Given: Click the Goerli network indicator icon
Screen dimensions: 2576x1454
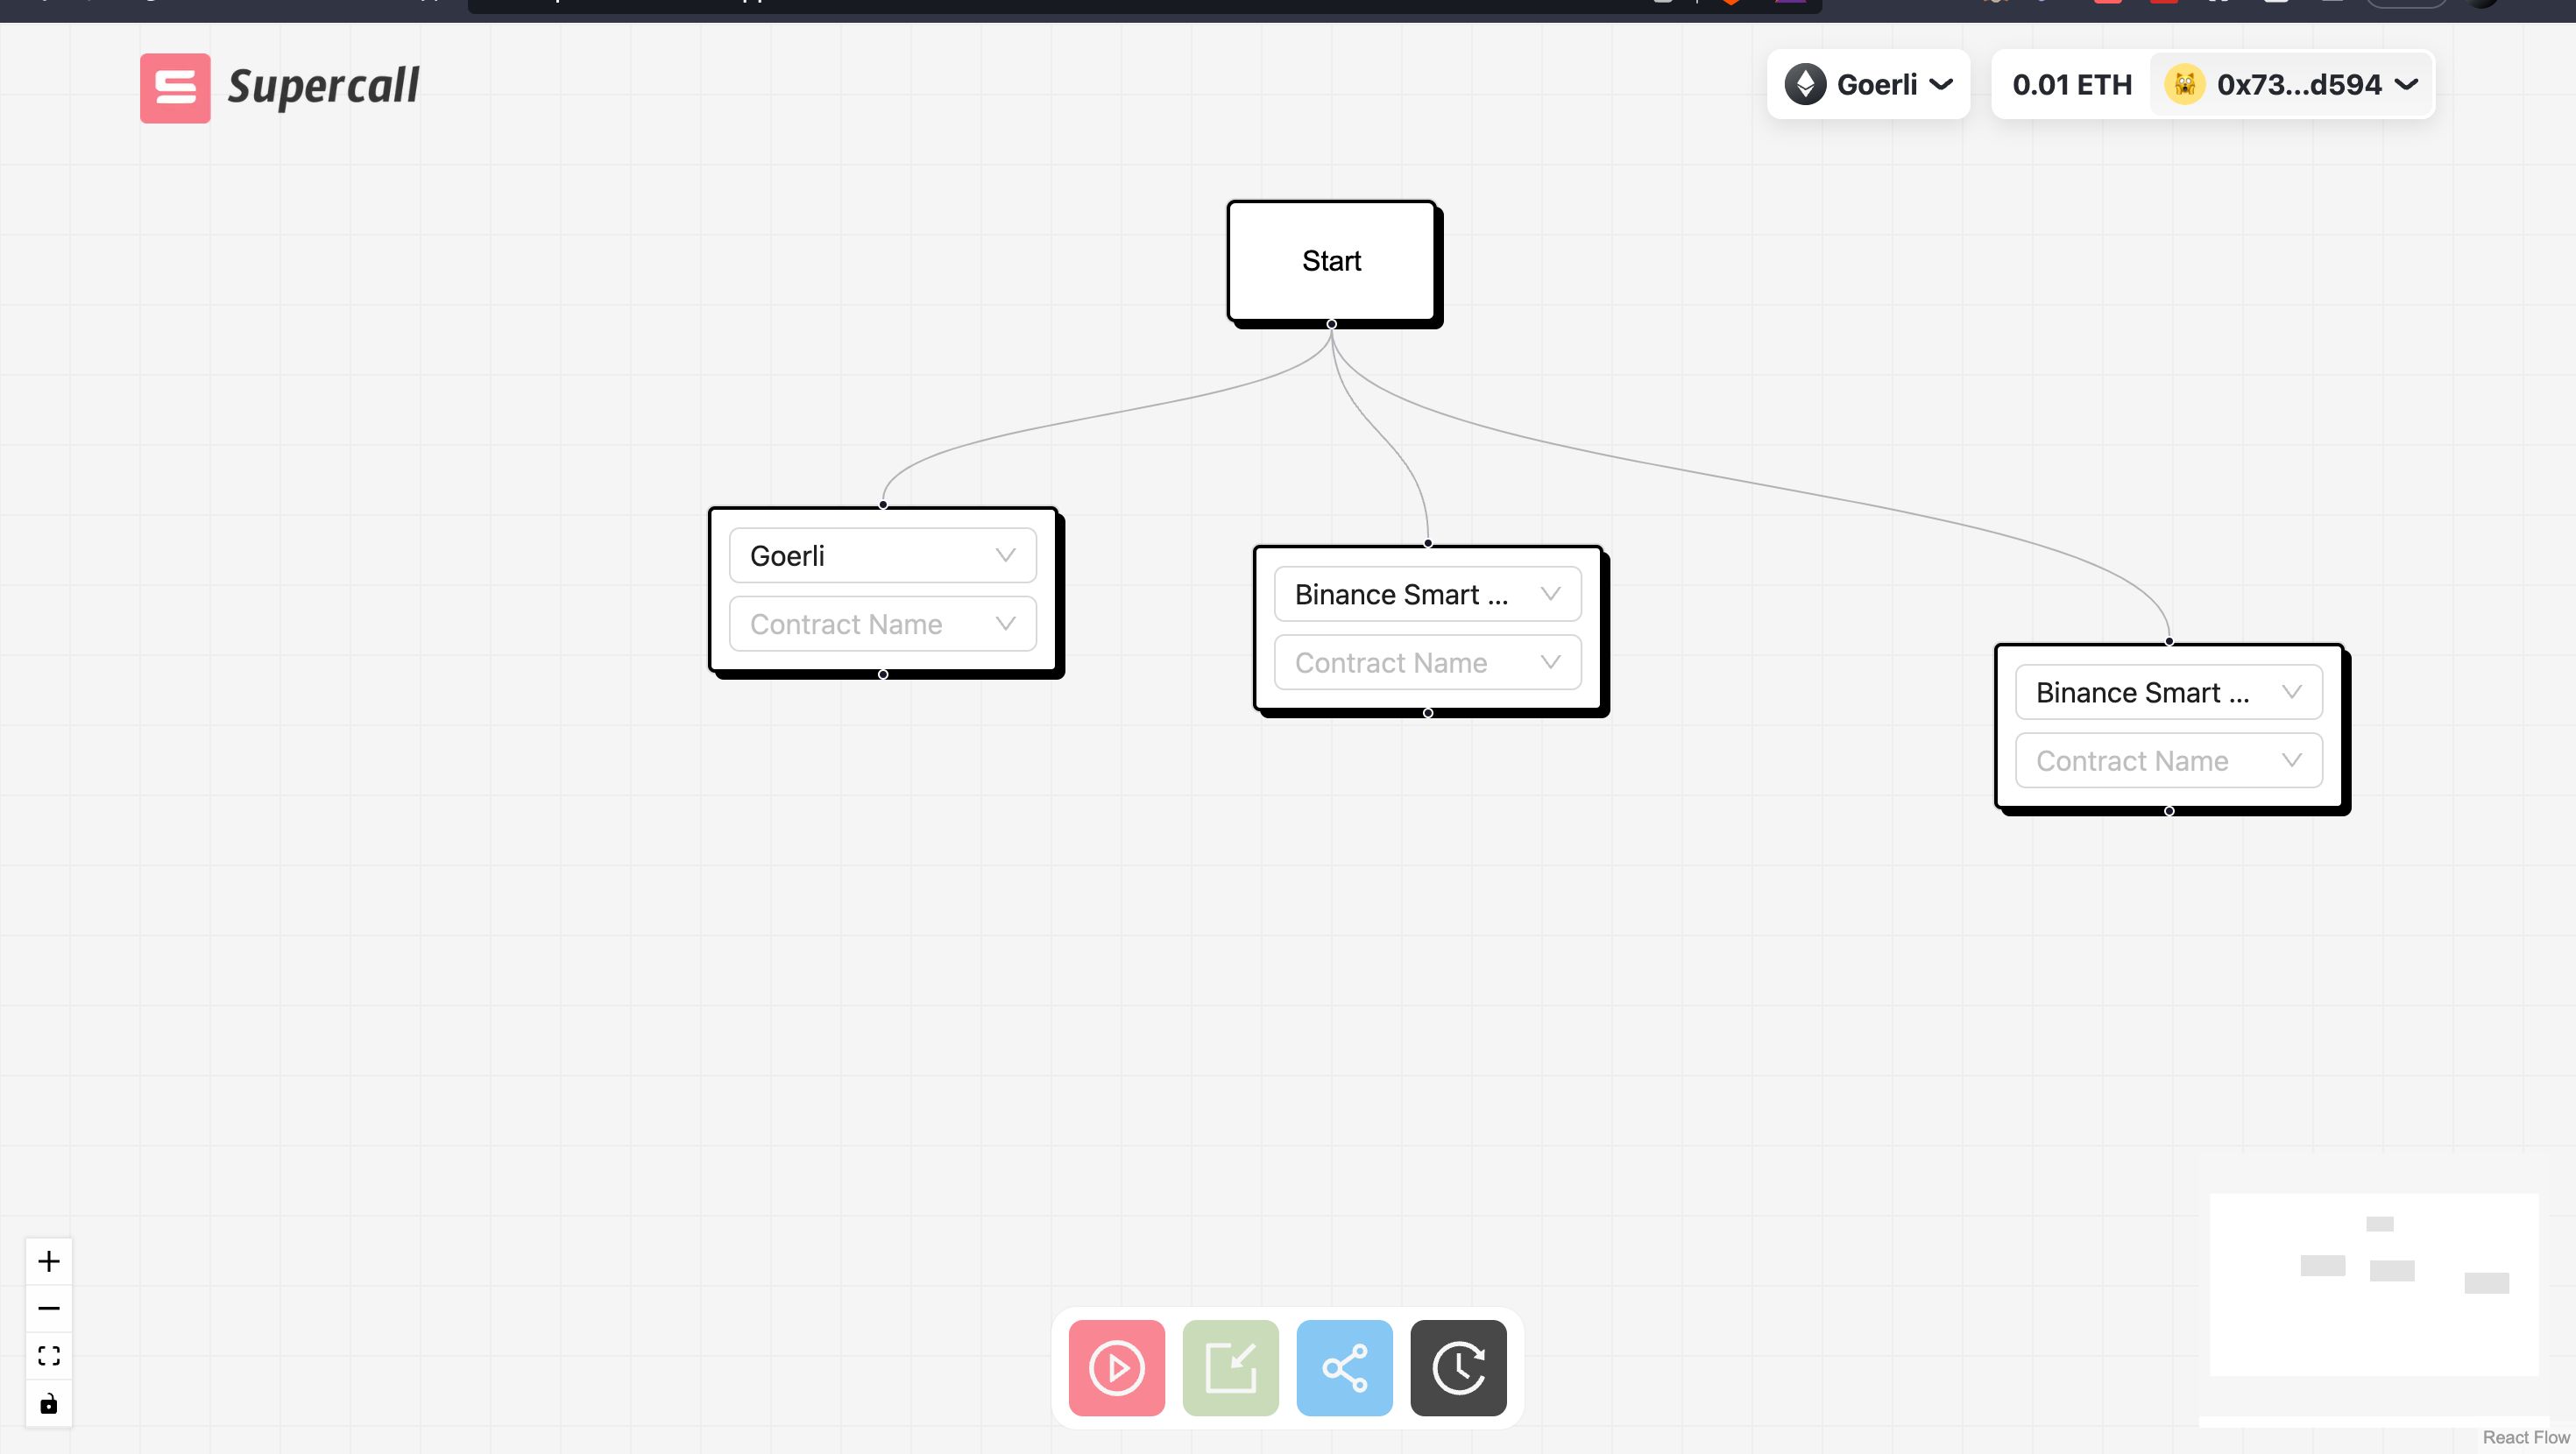Looking at the screenshot, I should [x=1807, y=85].
